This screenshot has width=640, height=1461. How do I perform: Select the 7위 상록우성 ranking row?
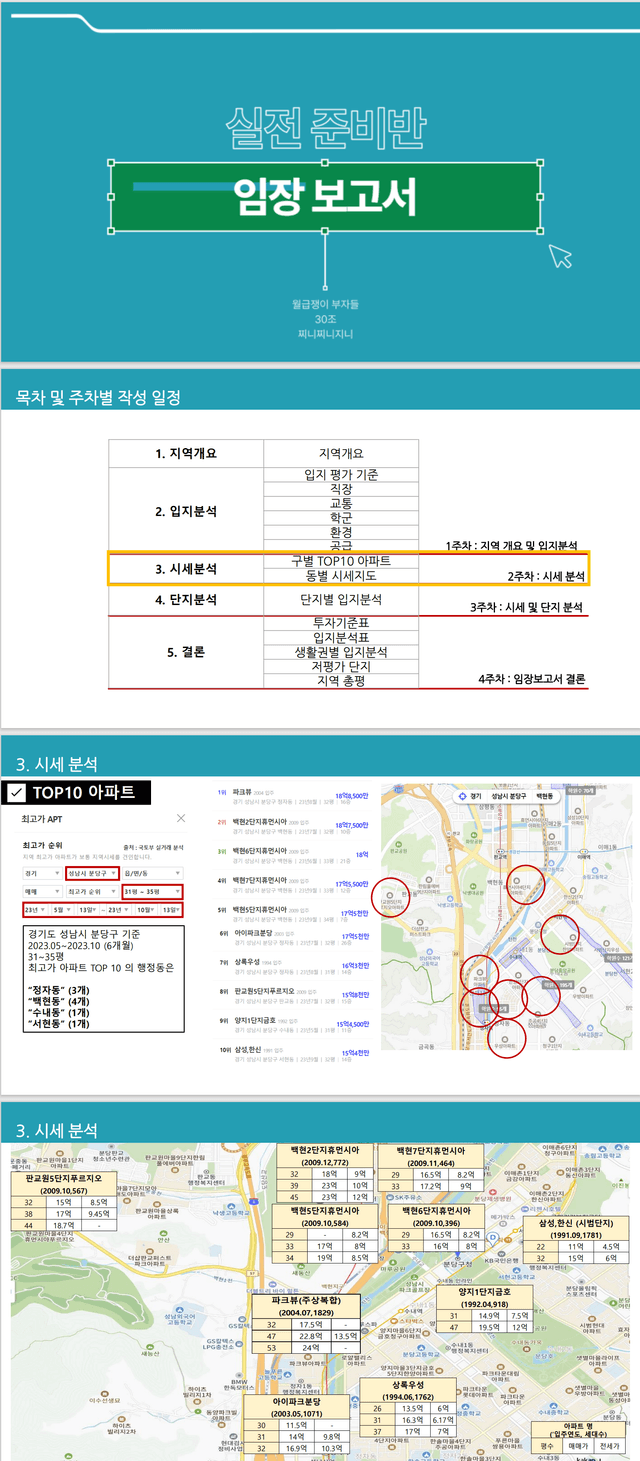tap(294, 965)
